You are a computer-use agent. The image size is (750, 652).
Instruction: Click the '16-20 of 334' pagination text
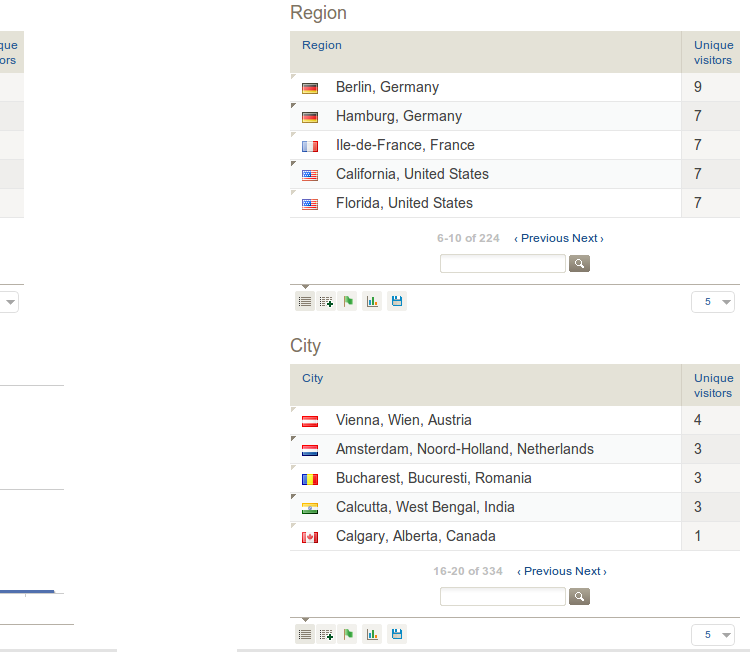tap(468, 571)
